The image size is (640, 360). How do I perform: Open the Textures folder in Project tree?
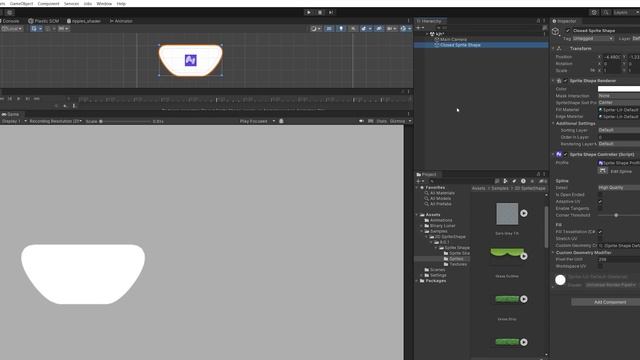(458, 264)
